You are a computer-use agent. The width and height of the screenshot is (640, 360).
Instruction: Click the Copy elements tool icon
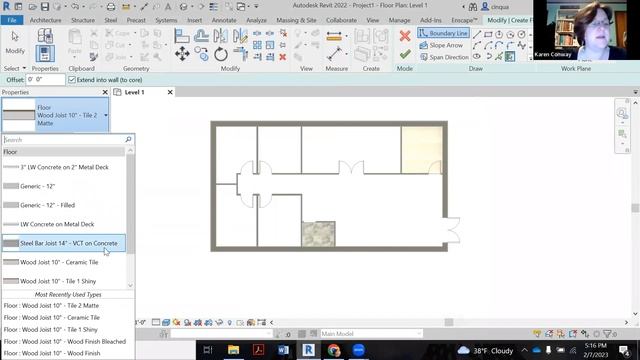(201, 53)
